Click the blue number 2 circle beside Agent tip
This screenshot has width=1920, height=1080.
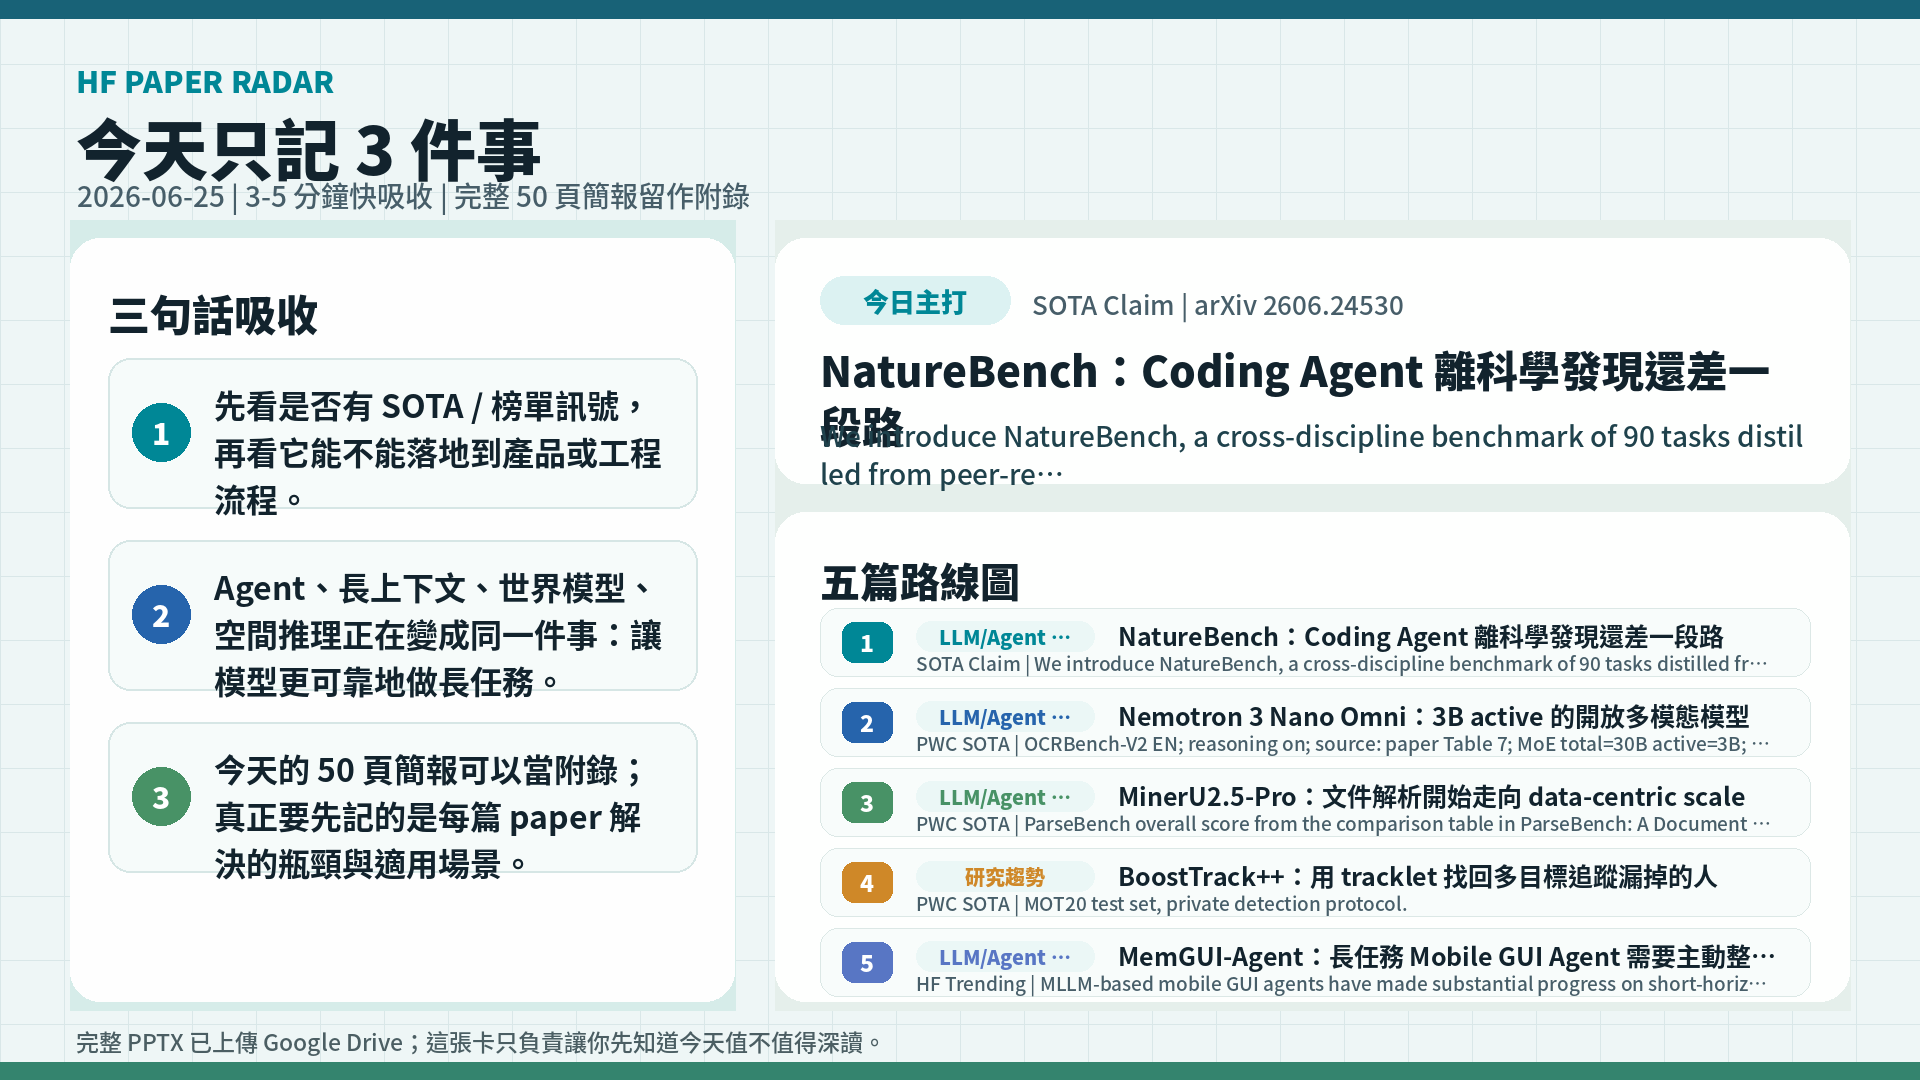161,615
